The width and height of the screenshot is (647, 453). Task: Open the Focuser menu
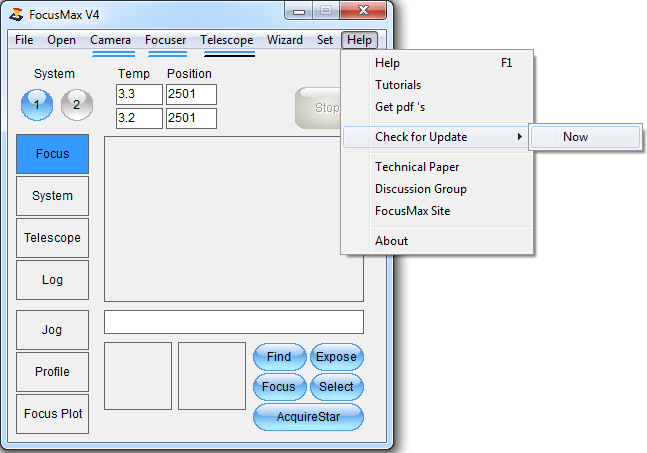point(165,40)
